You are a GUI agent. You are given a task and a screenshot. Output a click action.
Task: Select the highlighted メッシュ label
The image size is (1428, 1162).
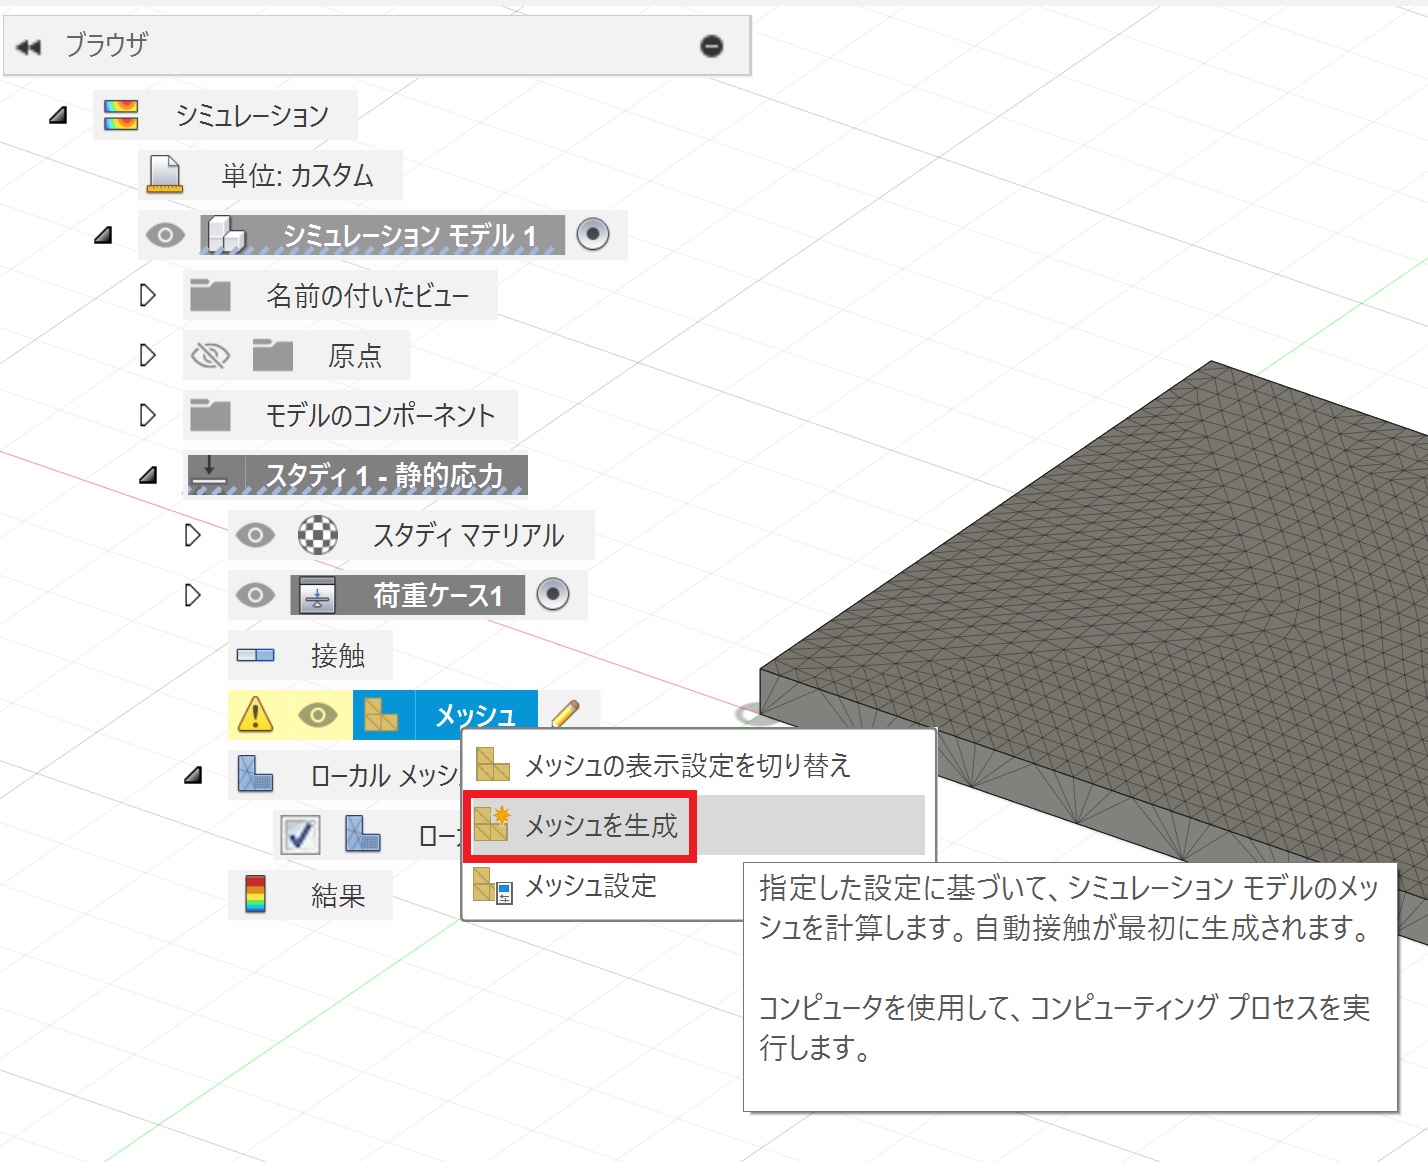476,715
